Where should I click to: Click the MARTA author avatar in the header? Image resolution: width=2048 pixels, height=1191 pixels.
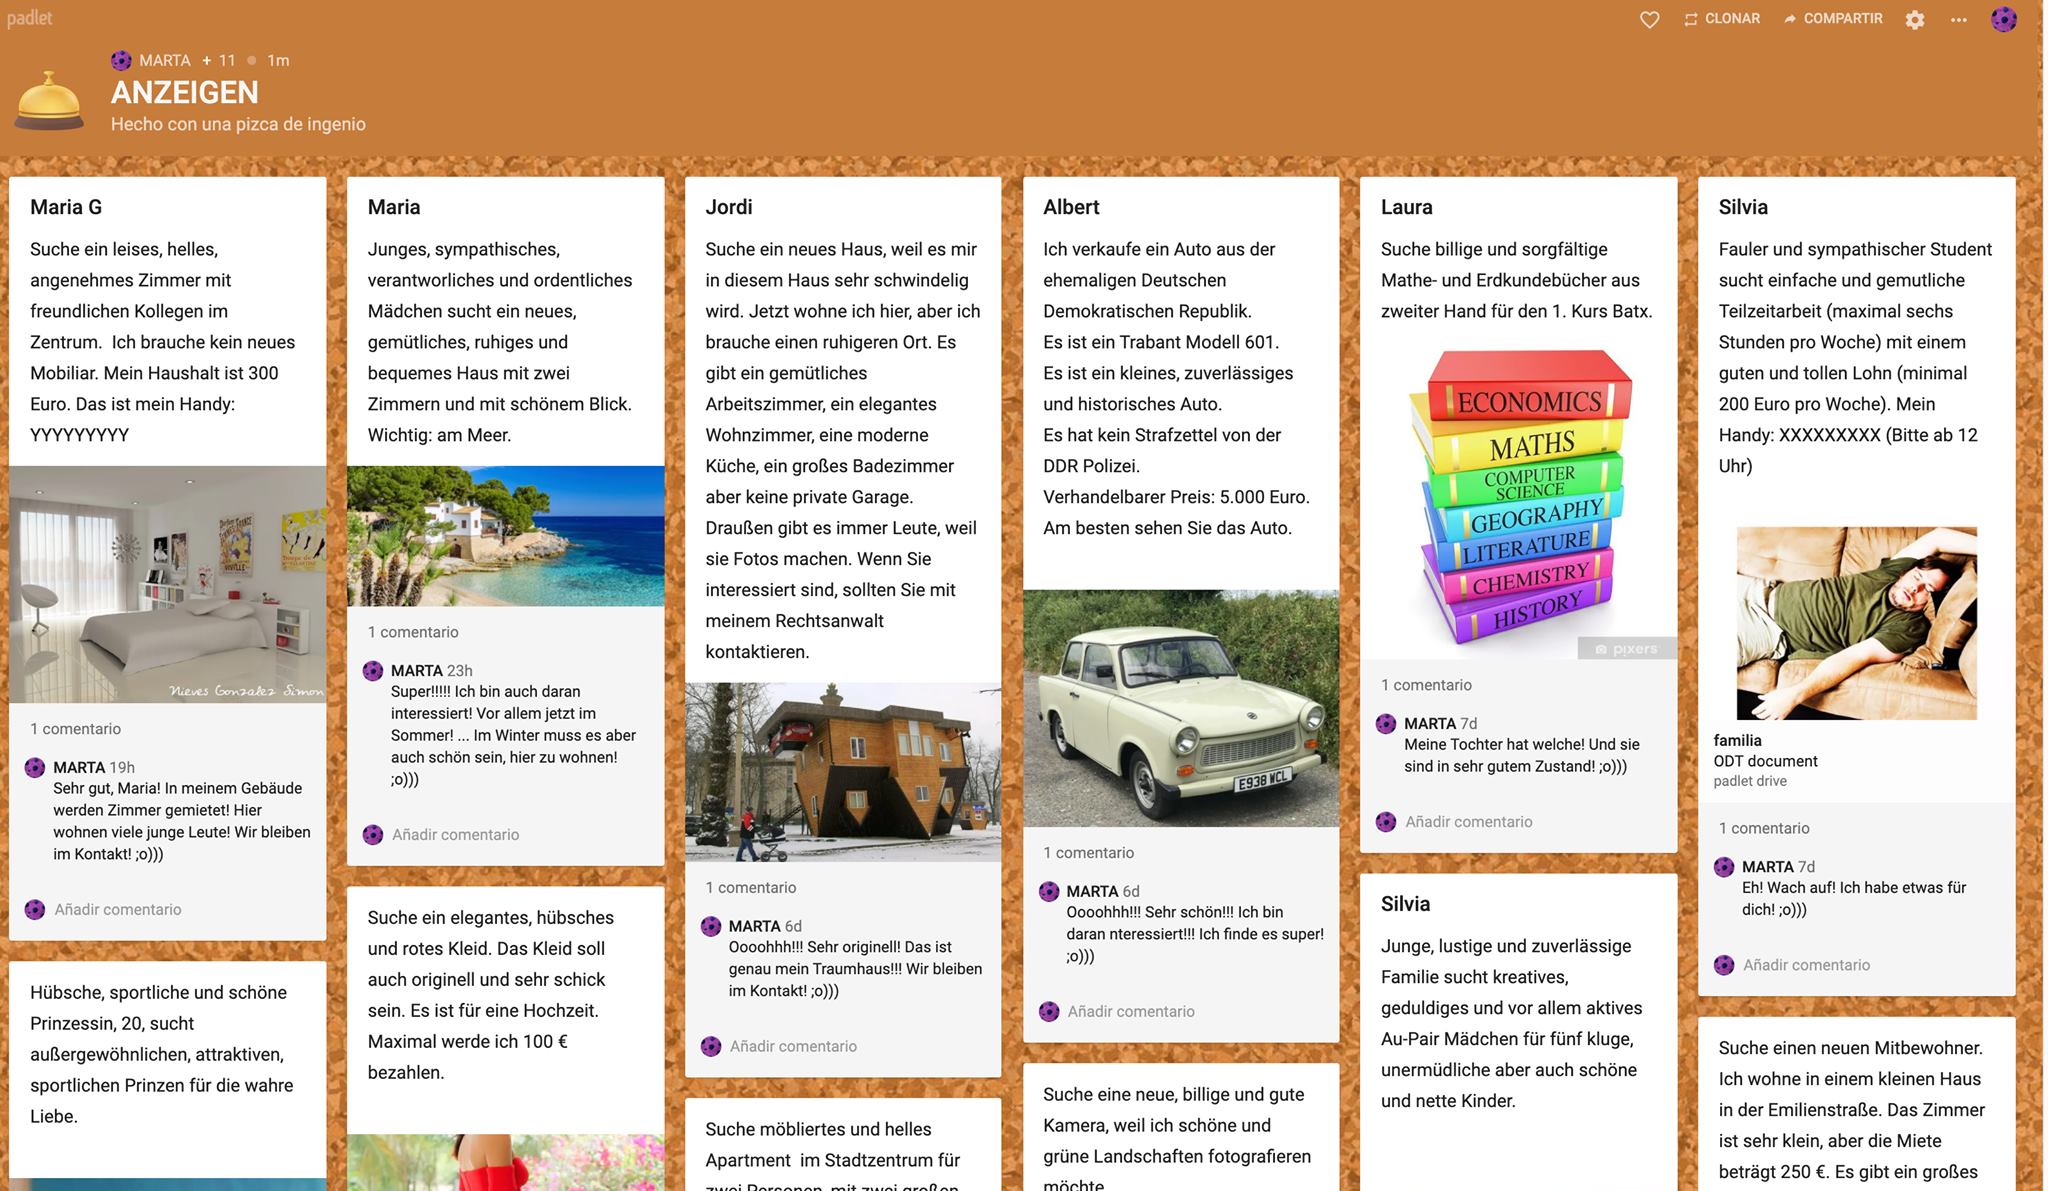(121, 60)
